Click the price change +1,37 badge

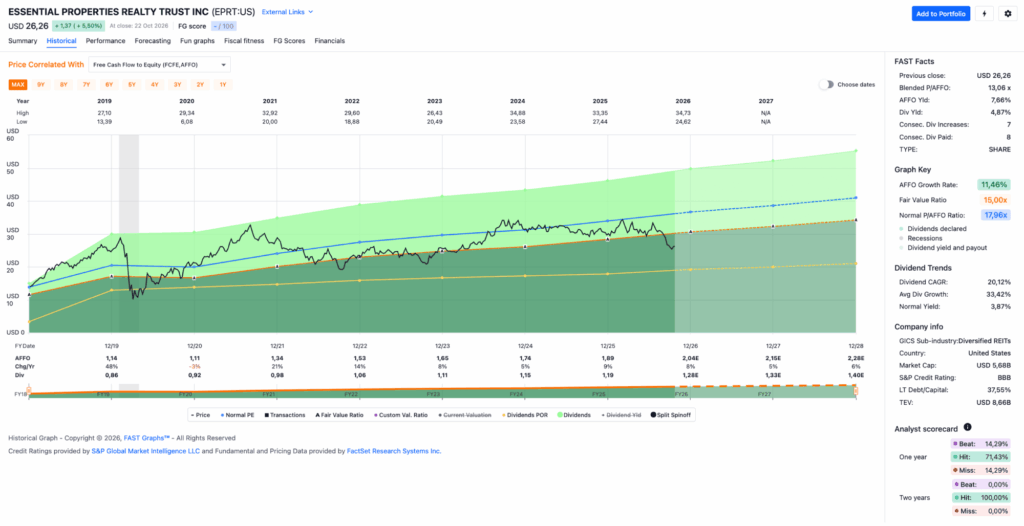(x=77, y=26)
